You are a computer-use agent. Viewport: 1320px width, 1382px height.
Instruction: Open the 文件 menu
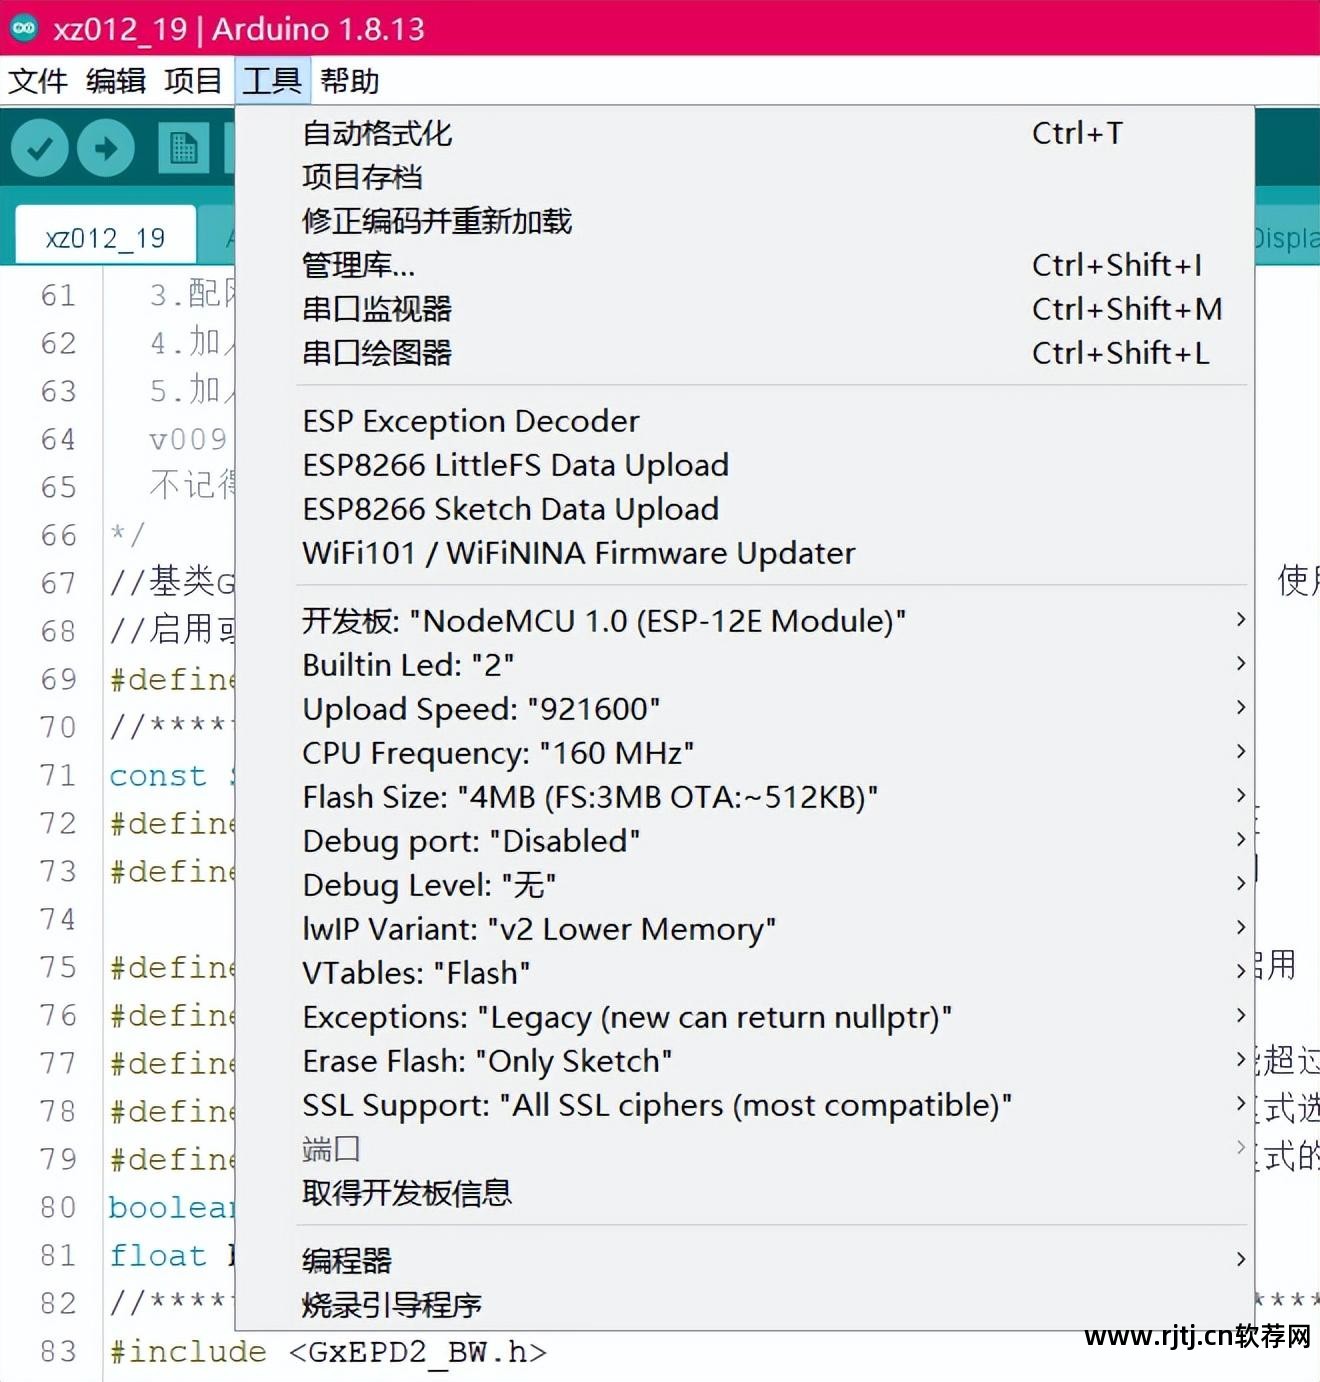tap(38, 81)
